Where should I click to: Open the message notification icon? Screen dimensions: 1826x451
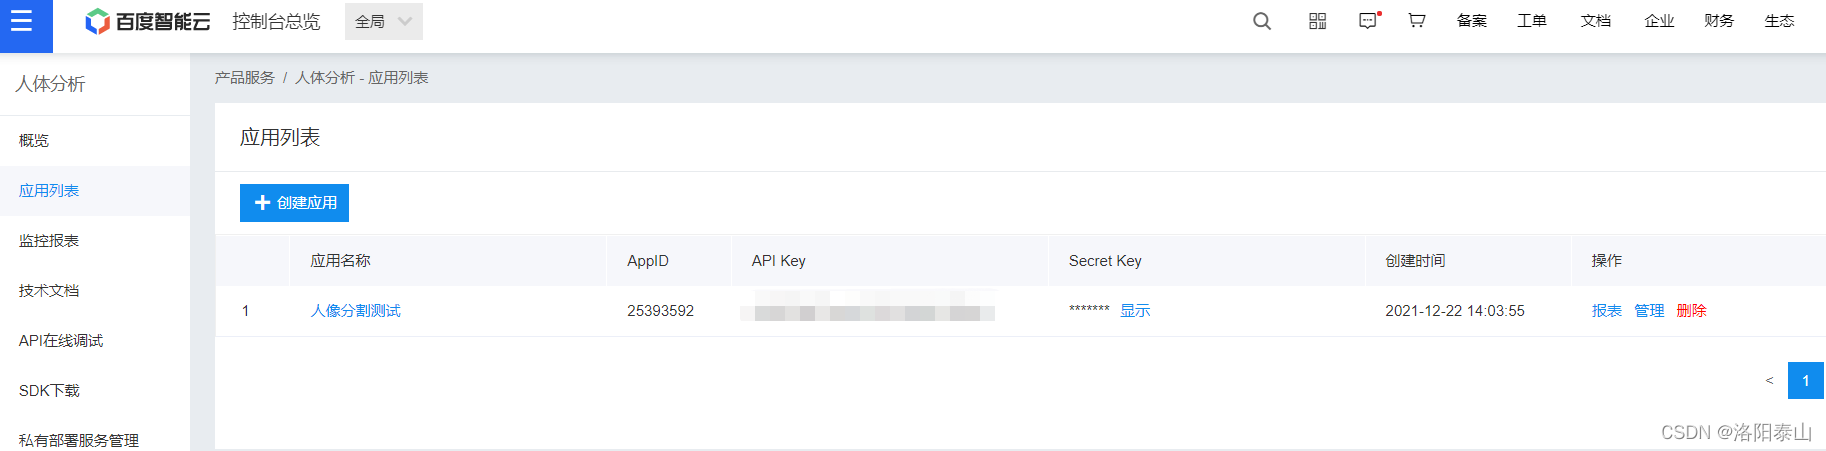coord(1368,21)
